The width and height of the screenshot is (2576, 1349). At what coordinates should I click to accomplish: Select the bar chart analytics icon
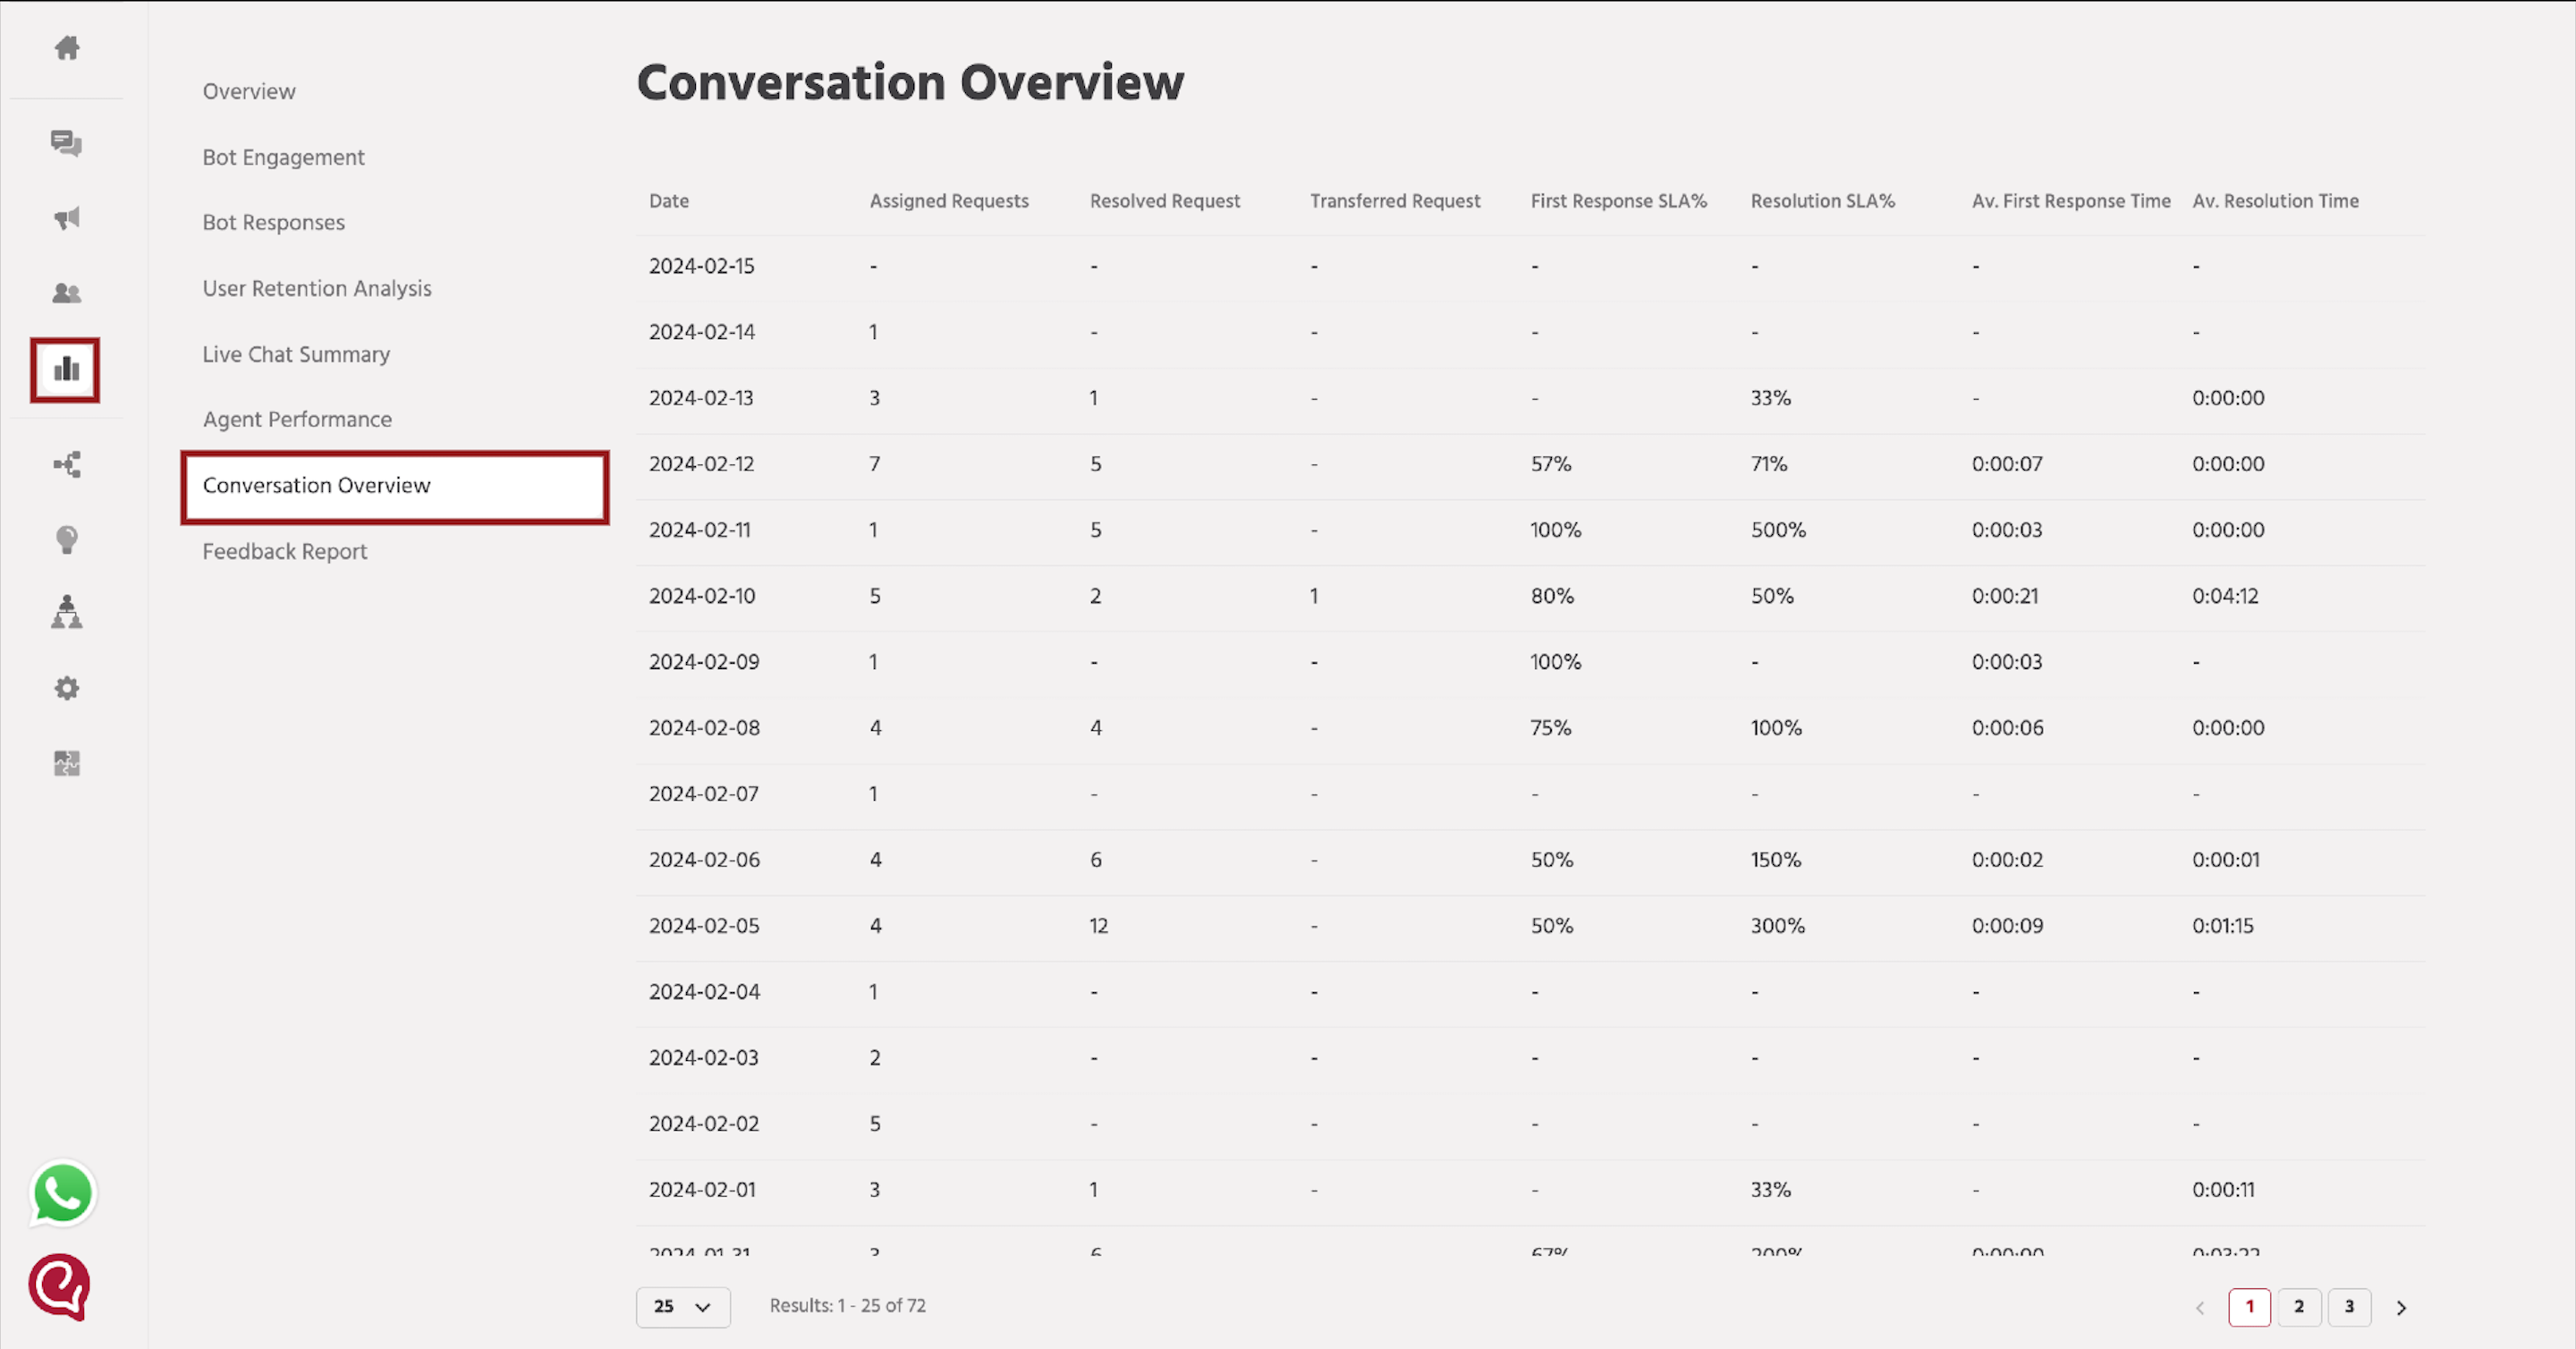click(66, 370)
